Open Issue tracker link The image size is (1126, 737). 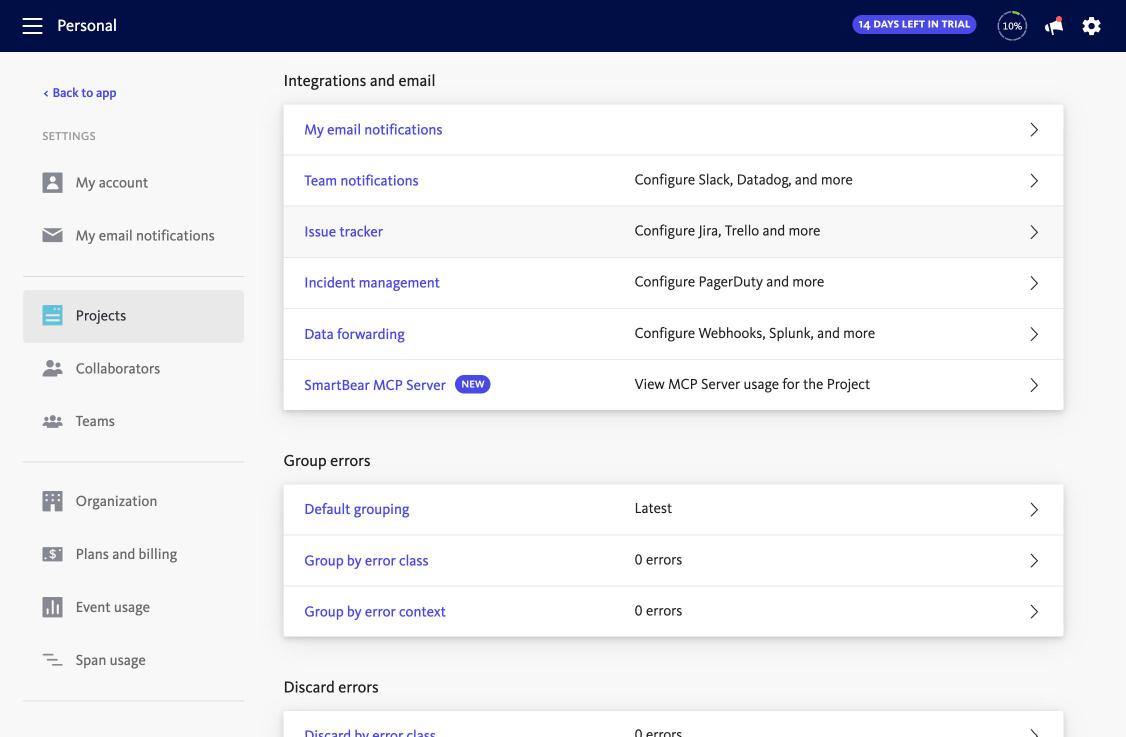coord(343,232)
